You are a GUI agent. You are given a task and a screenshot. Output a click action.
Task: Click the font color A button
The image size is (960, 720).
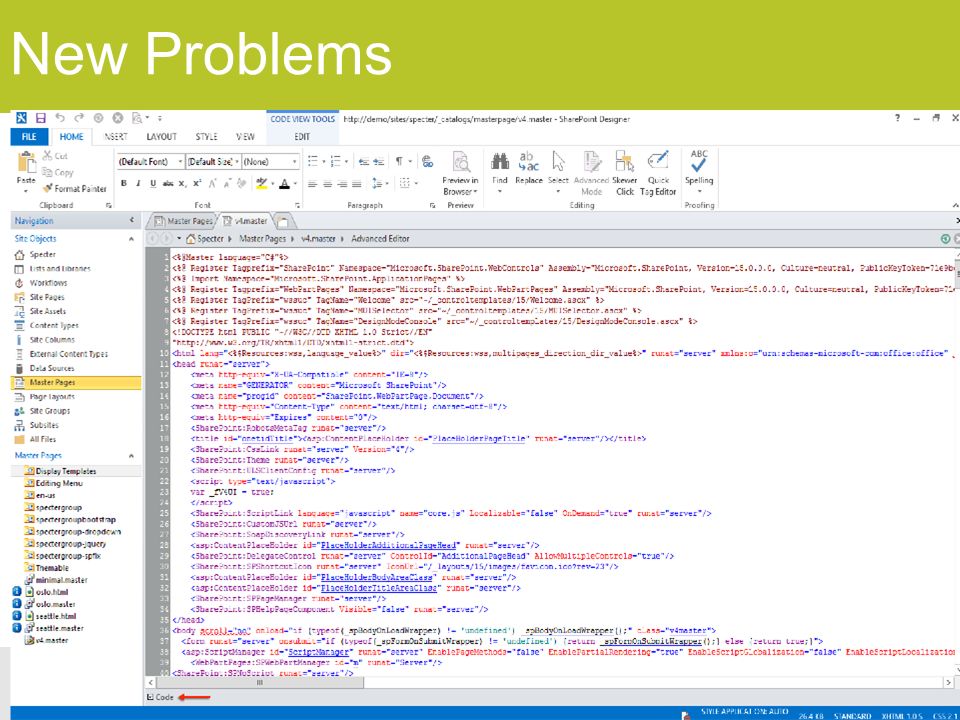284,183
